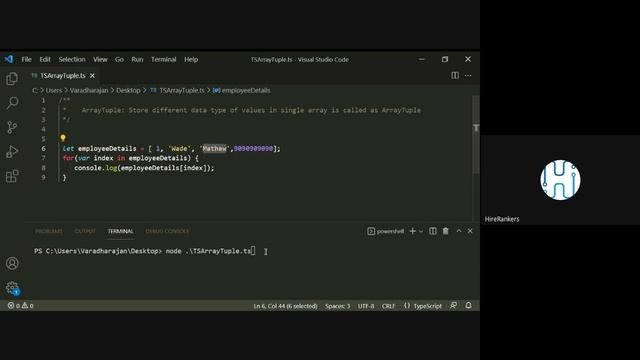Click the HireRankers participant avatar
This screenshot has width=640, height=360.
pyautogui.click(x=560, y=180)
